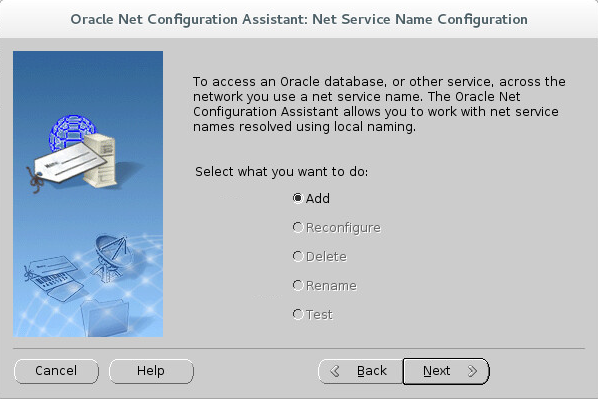Open Help for this wizard
598x399 pixels.
(151, 371)
